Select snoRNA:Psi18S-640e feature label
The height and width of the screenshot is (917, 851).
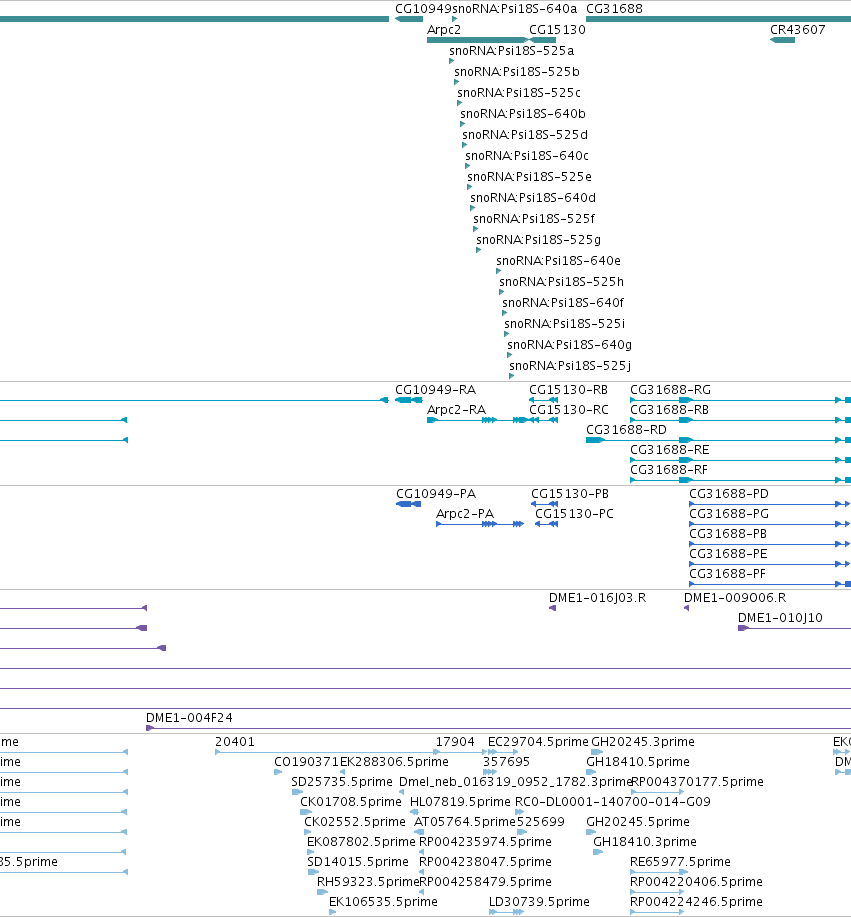coord(559,261)
